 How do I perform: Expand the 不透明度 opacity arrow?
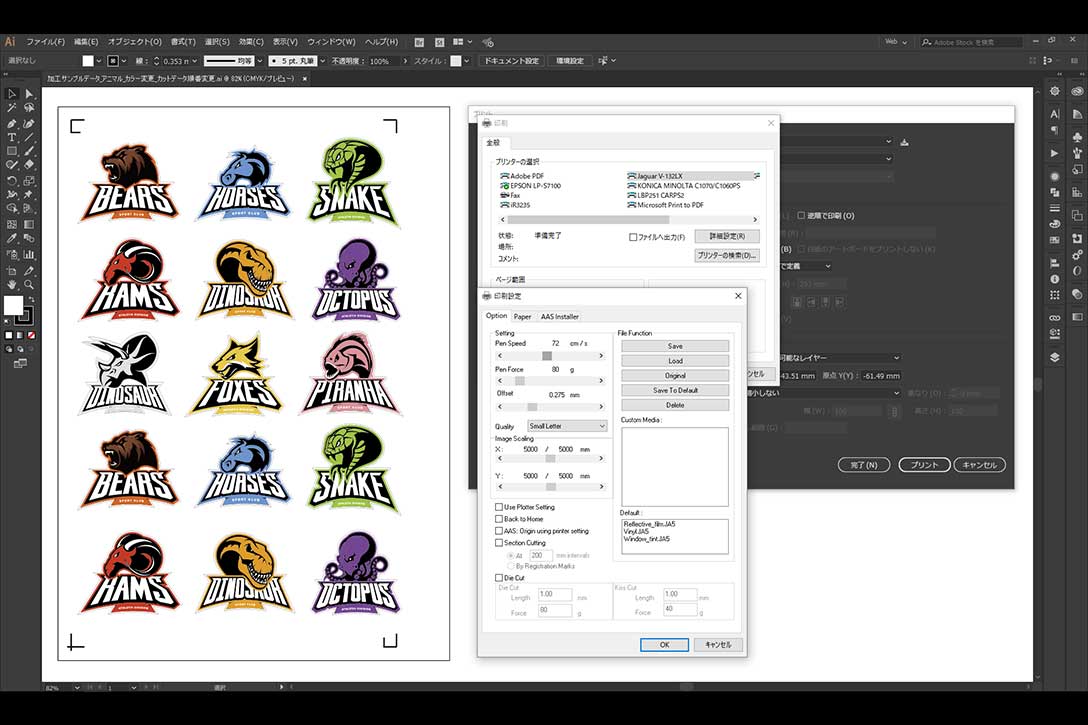pos(405,61)
